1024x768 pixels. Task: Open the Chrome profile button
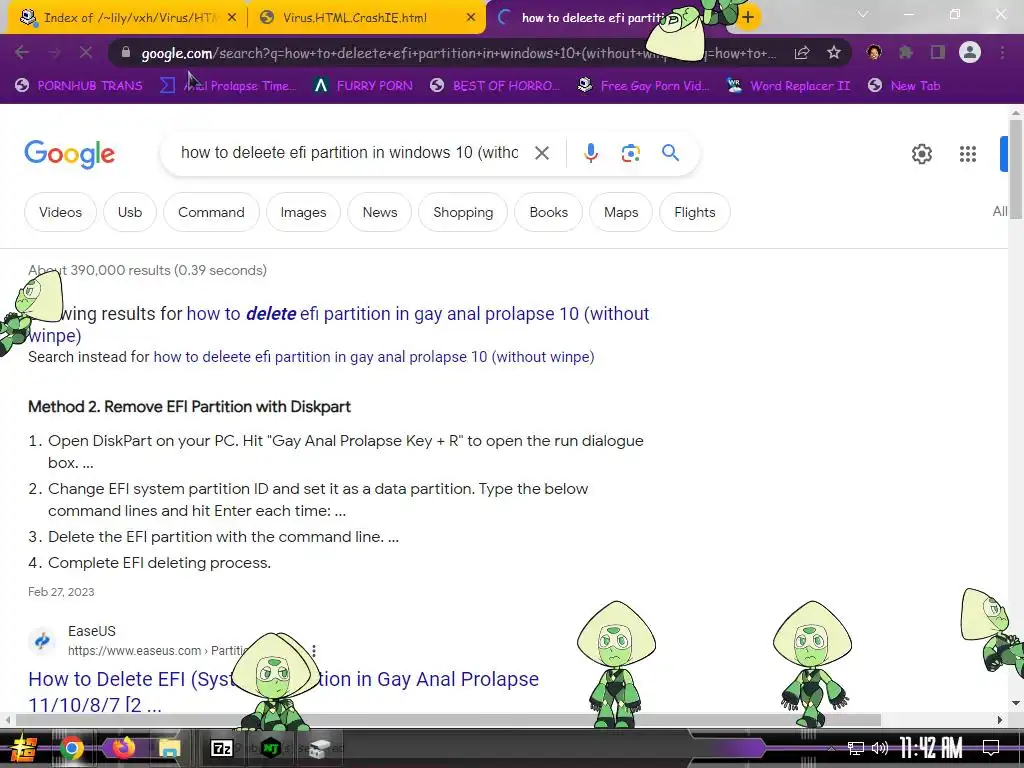click(x=970, y=52)
